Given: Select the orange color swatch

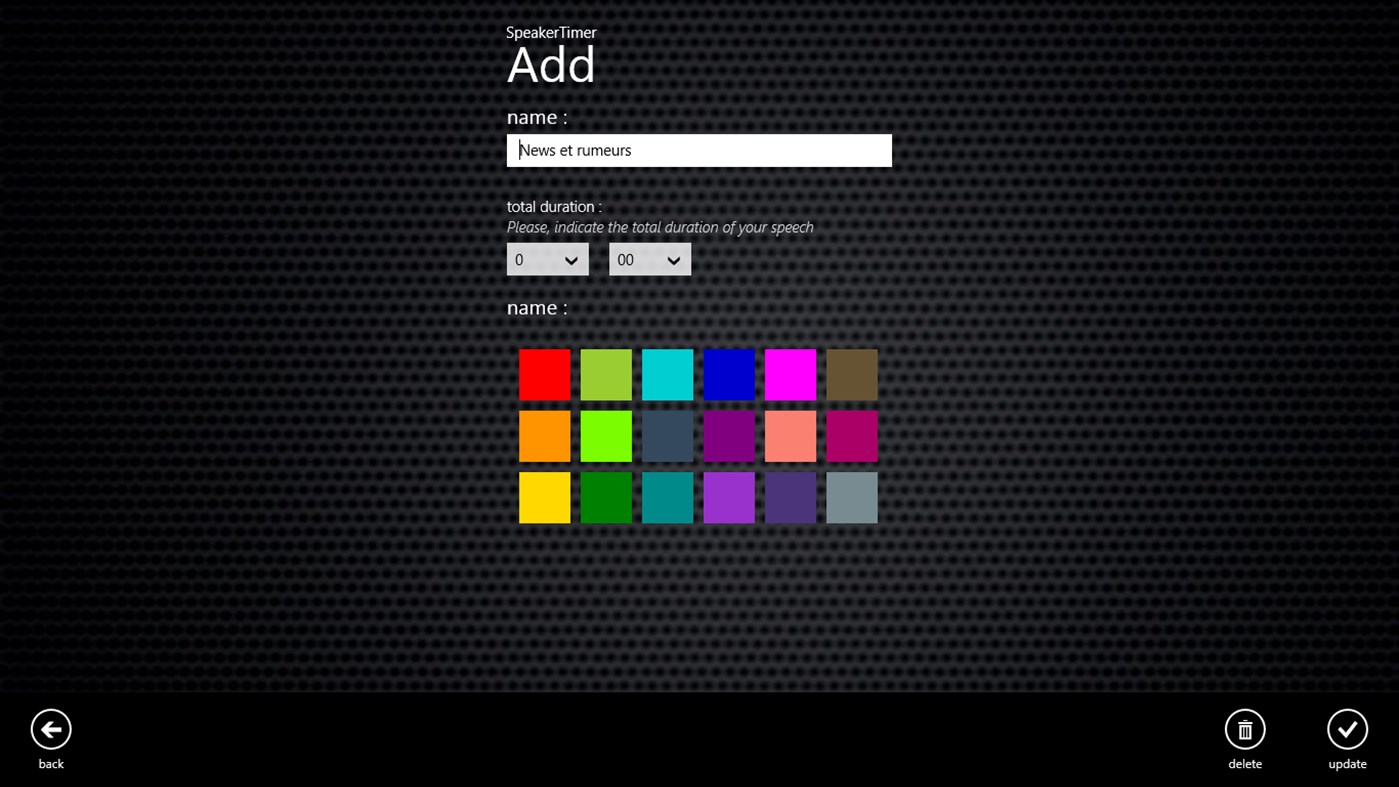Looking at the screenshot, I should tap(544, 436).
